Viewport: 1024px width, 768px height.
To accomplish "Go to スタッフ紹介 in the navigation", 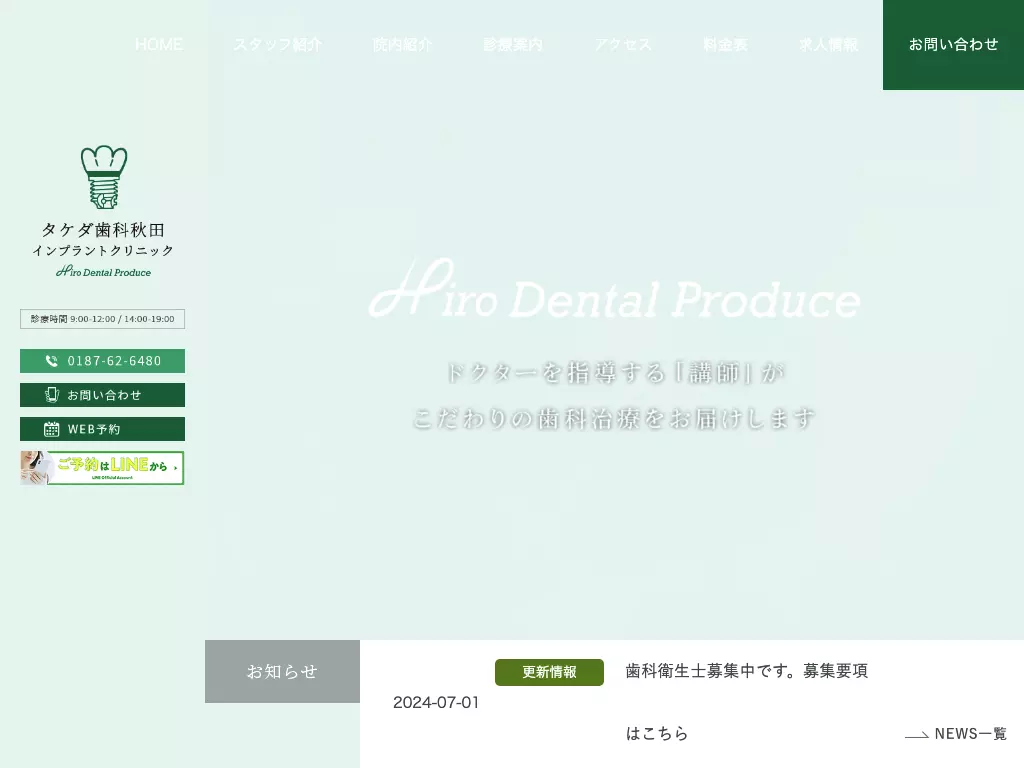I will 278,44.
